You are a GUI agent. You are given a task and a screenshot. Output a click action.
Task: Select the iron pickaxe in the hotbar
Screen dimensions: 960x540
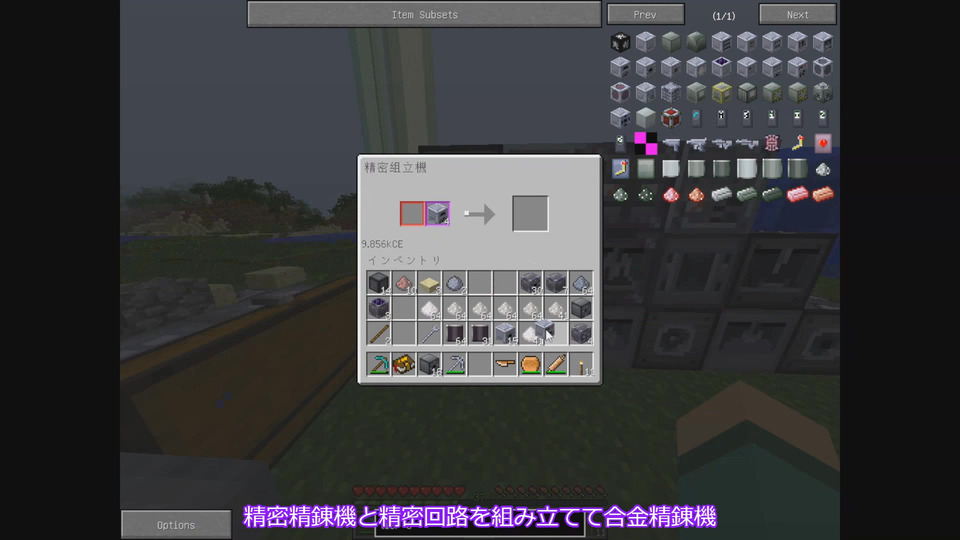click(x=455, y=364)
